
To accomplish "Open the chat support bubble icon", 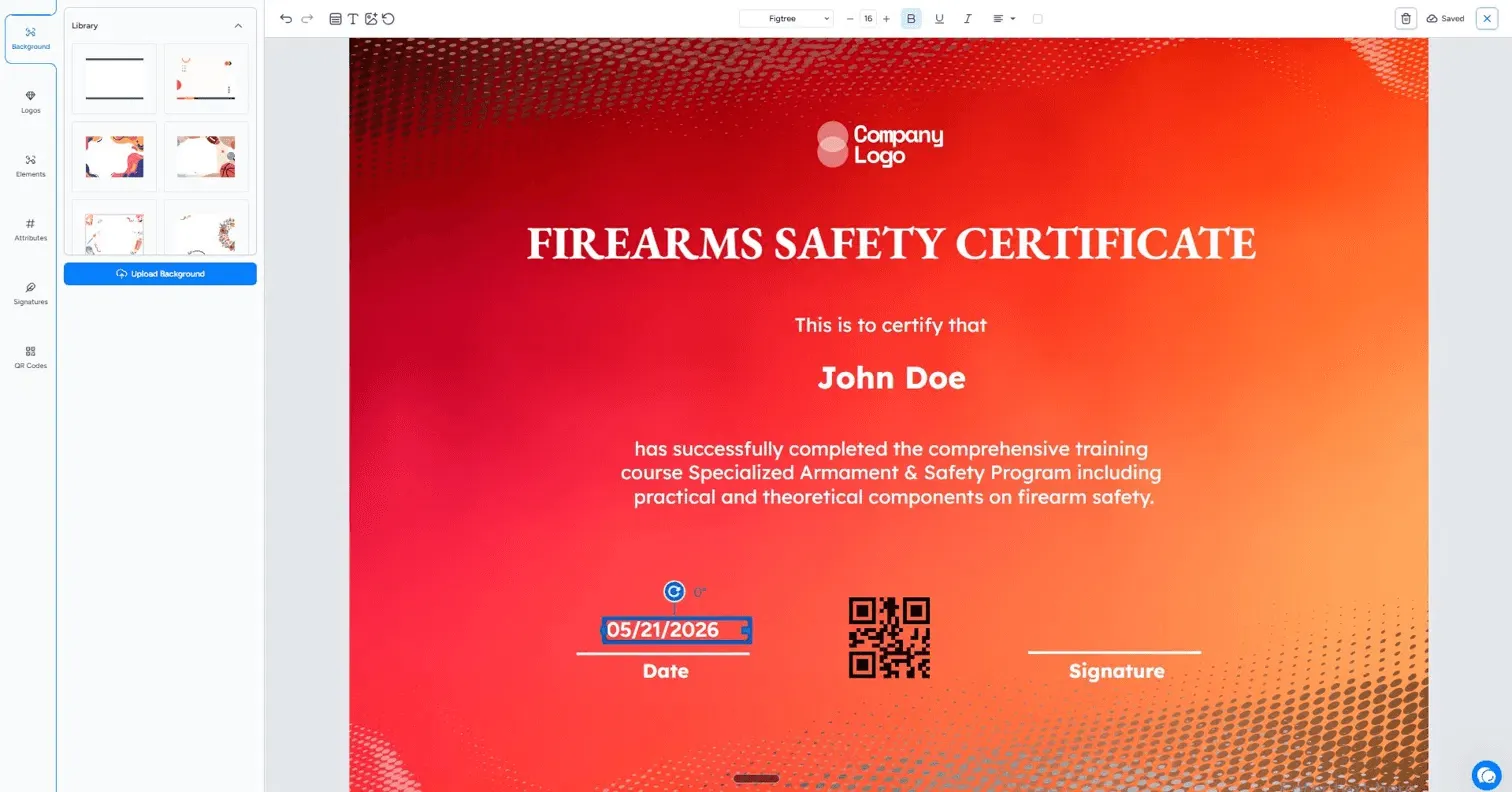I will 1486,775.
